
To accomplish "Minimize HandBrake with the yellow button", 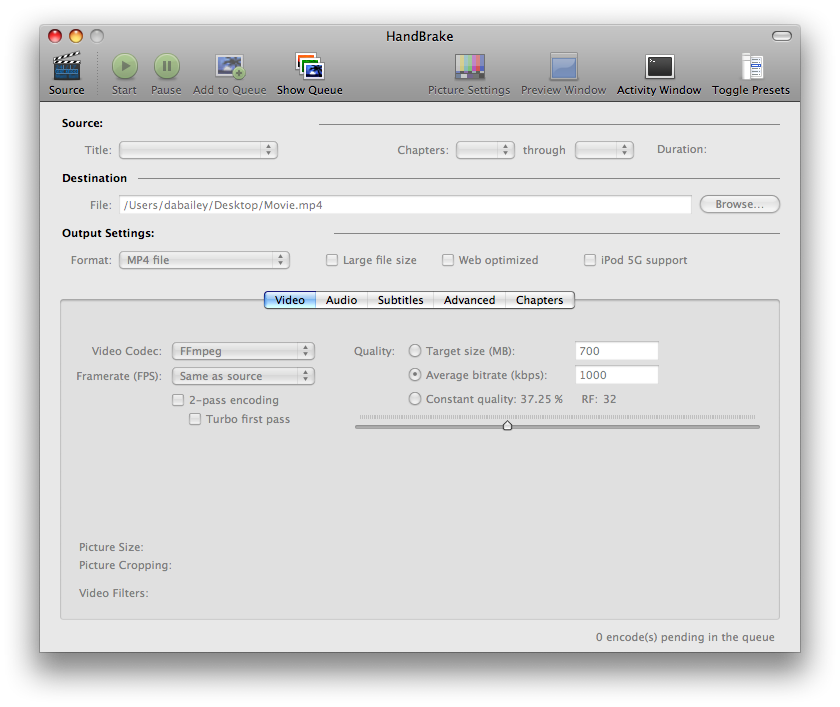I will [76, 36].
